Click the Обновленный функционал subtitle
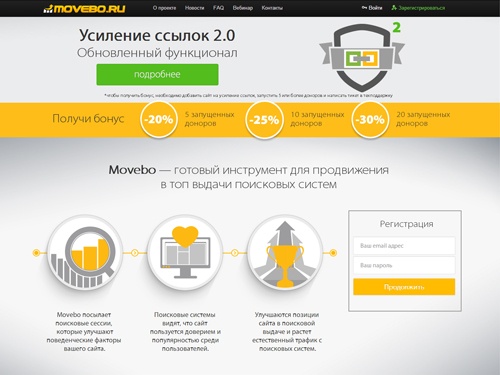 pos(157,53)
